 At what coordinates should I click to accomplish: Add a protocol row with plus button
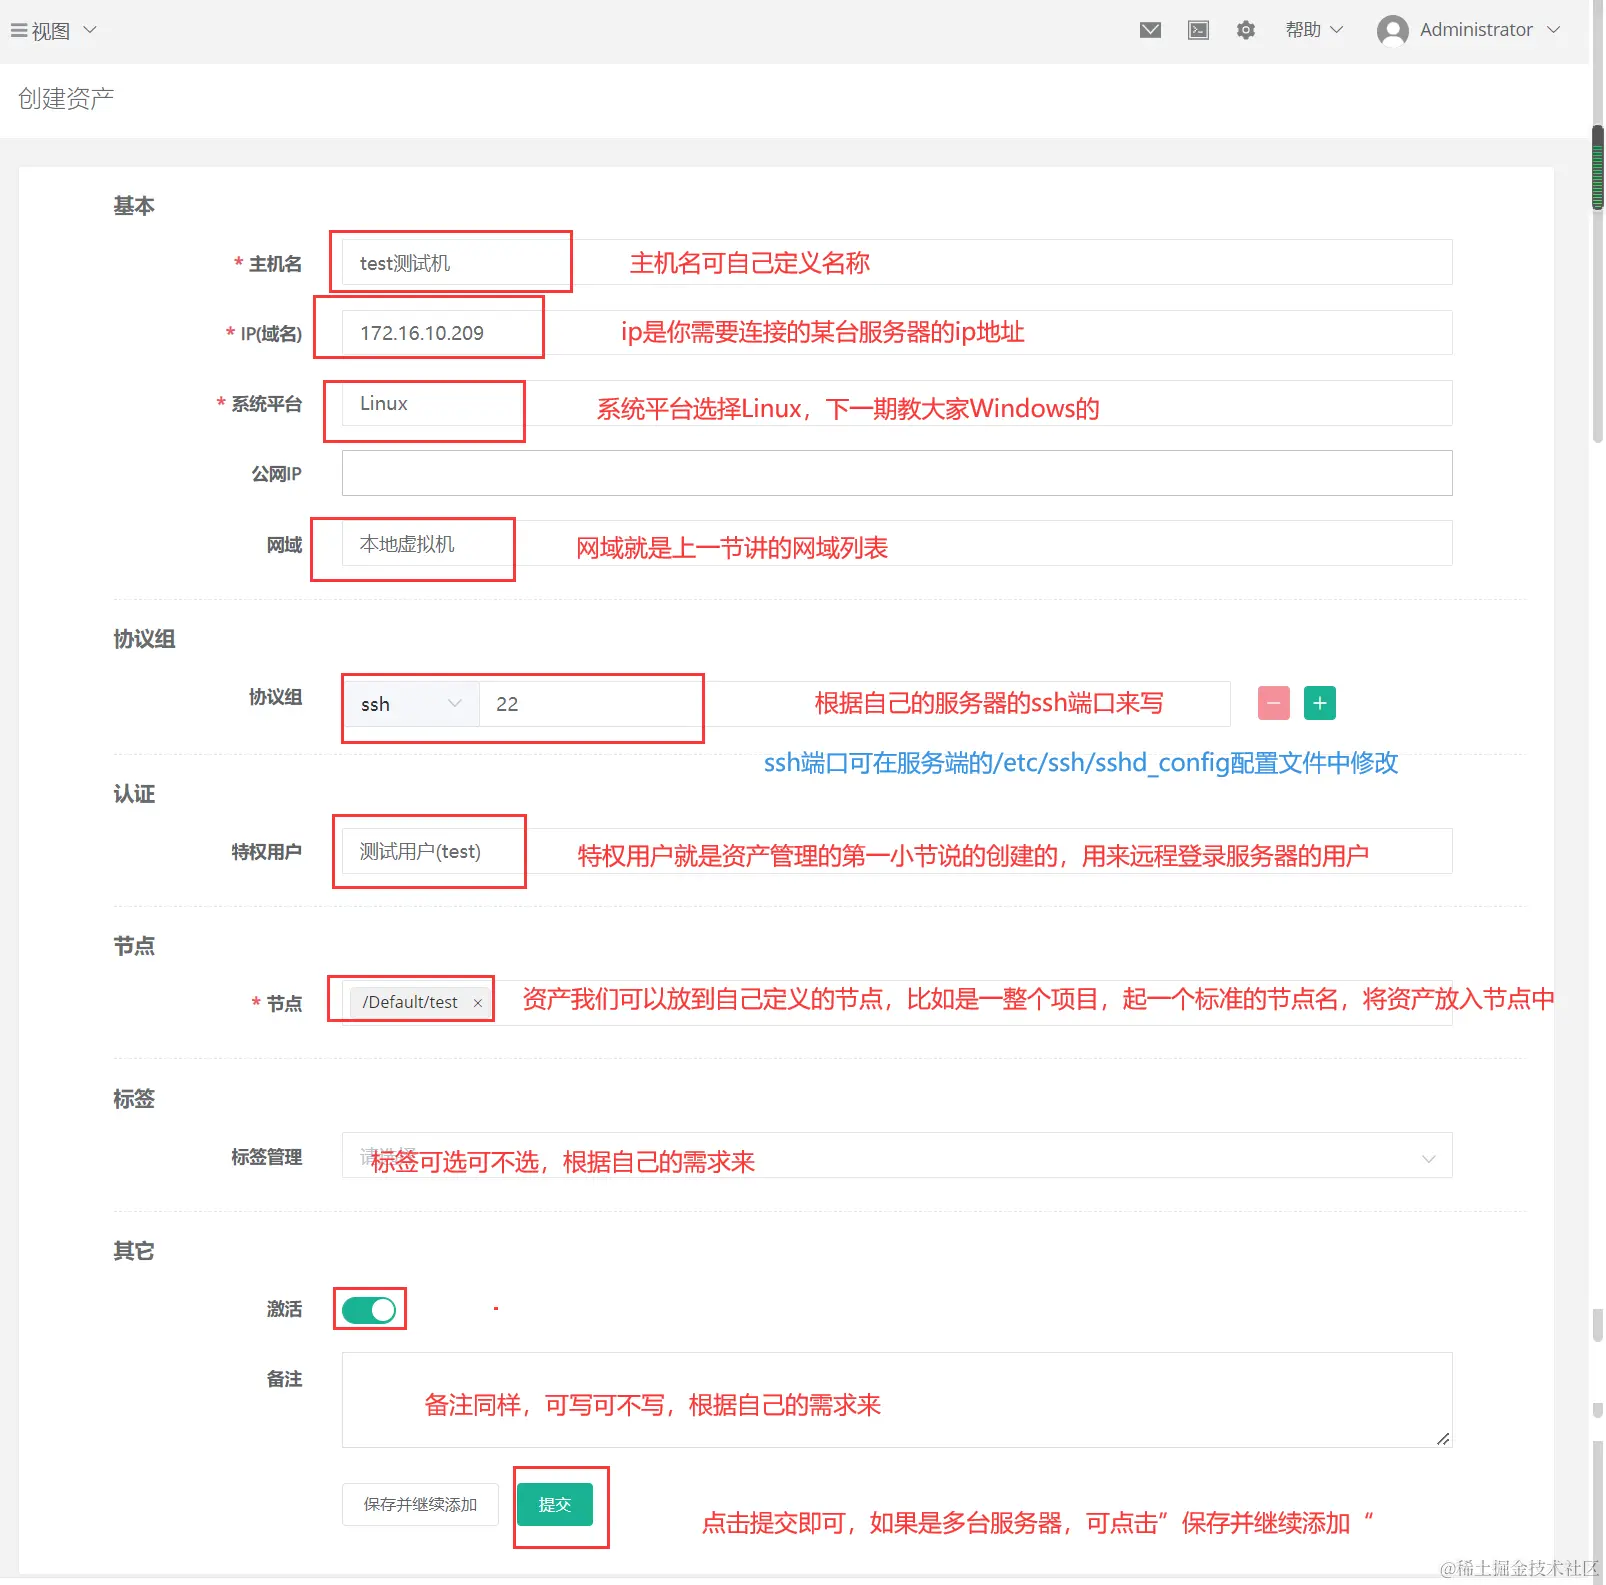point(1320,703)
